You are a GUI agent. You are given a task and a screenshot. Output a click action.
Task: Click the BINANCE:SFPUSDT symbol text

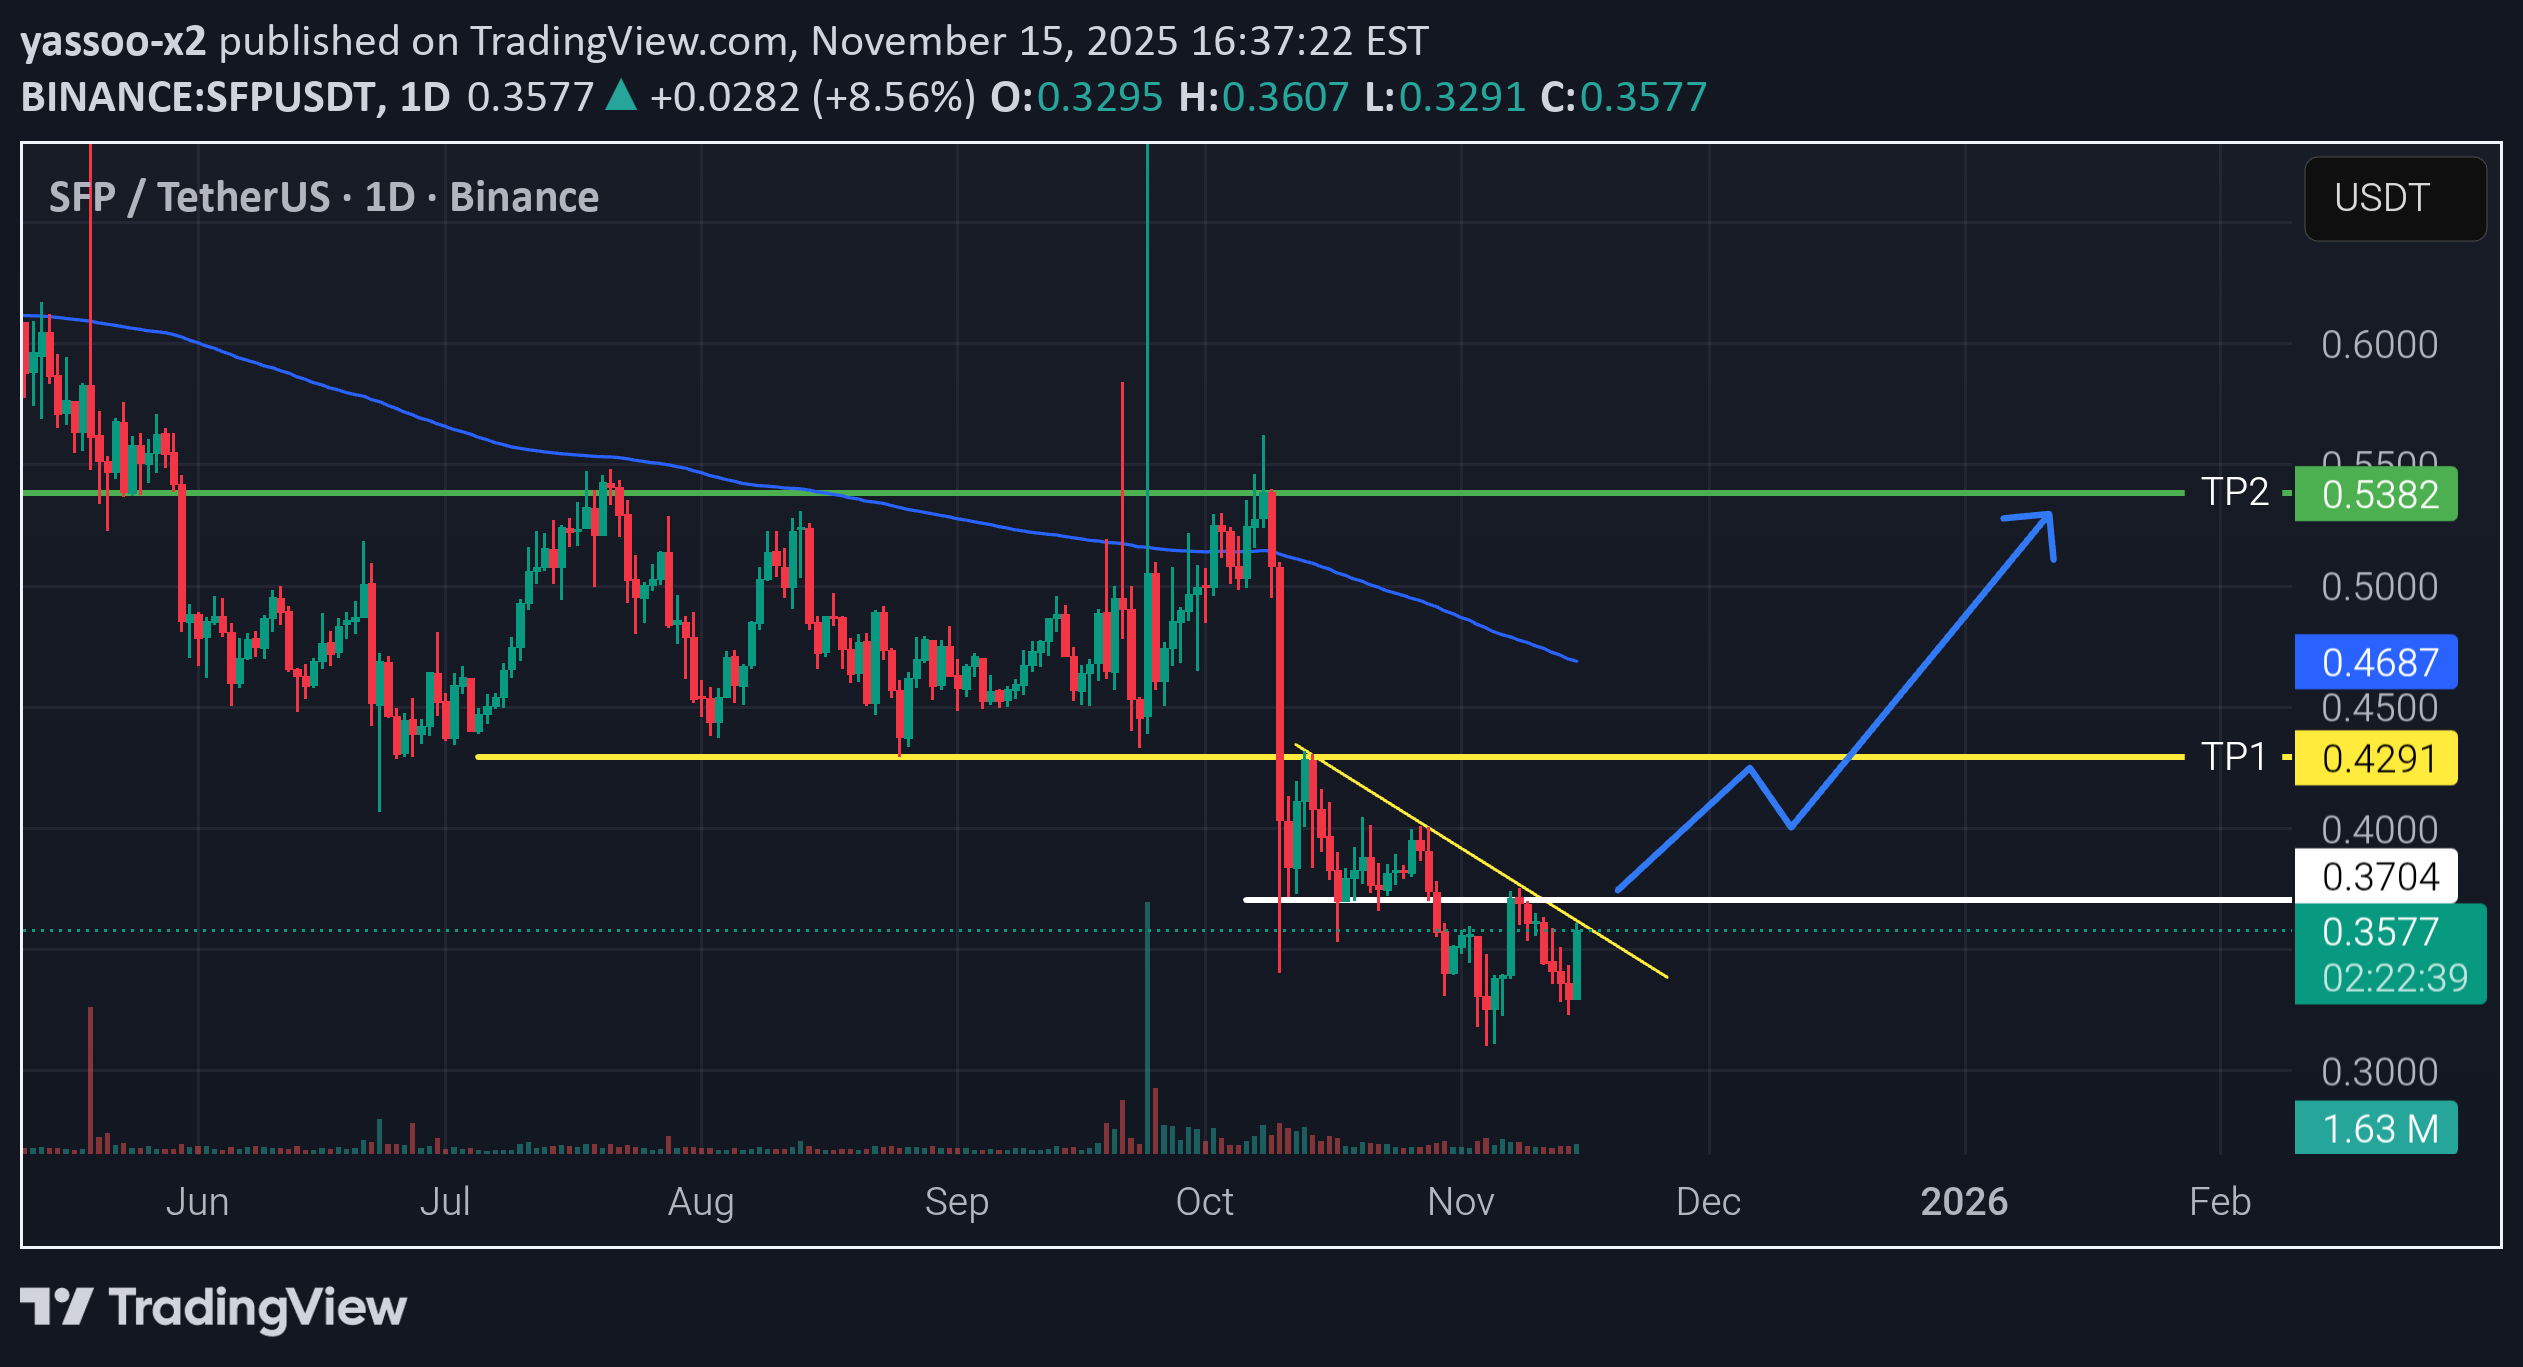coord(198,97)
